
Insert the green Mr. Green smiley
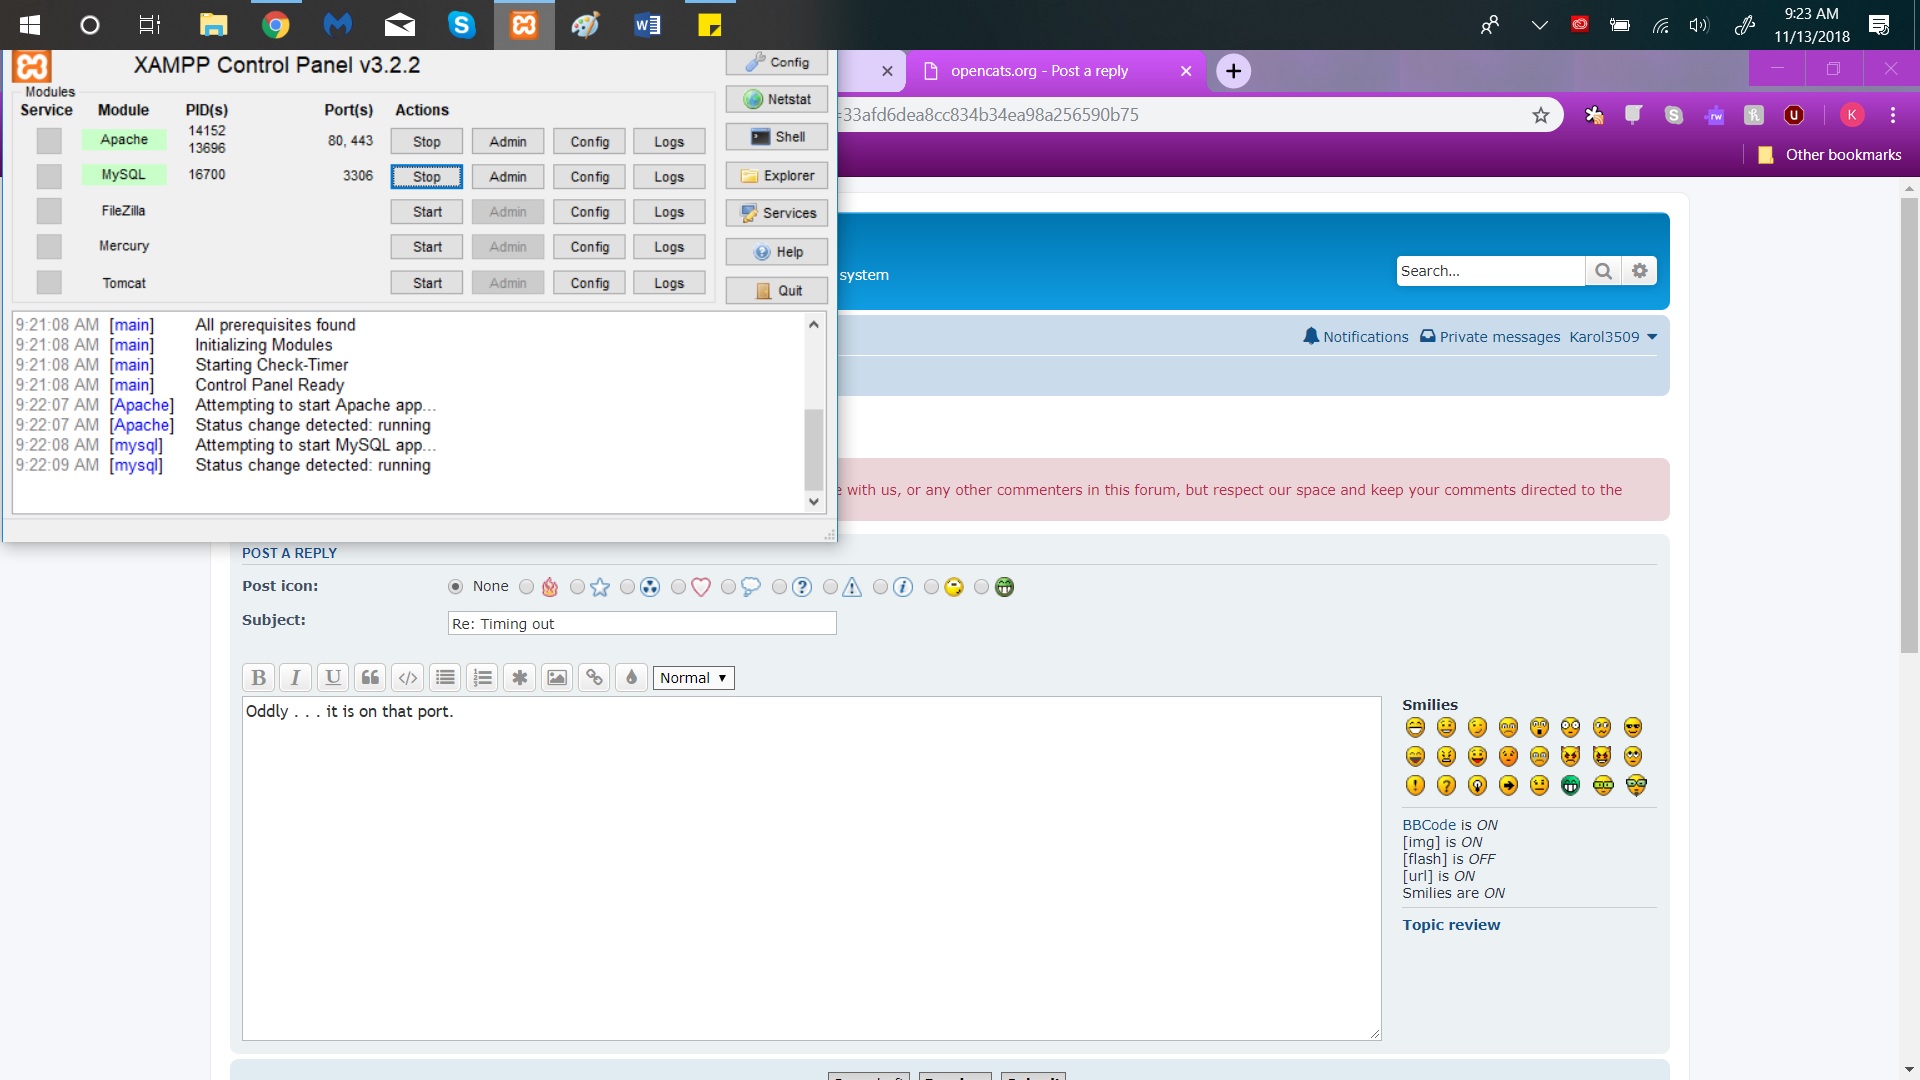pyautogui.click(x=1571, y=785)
